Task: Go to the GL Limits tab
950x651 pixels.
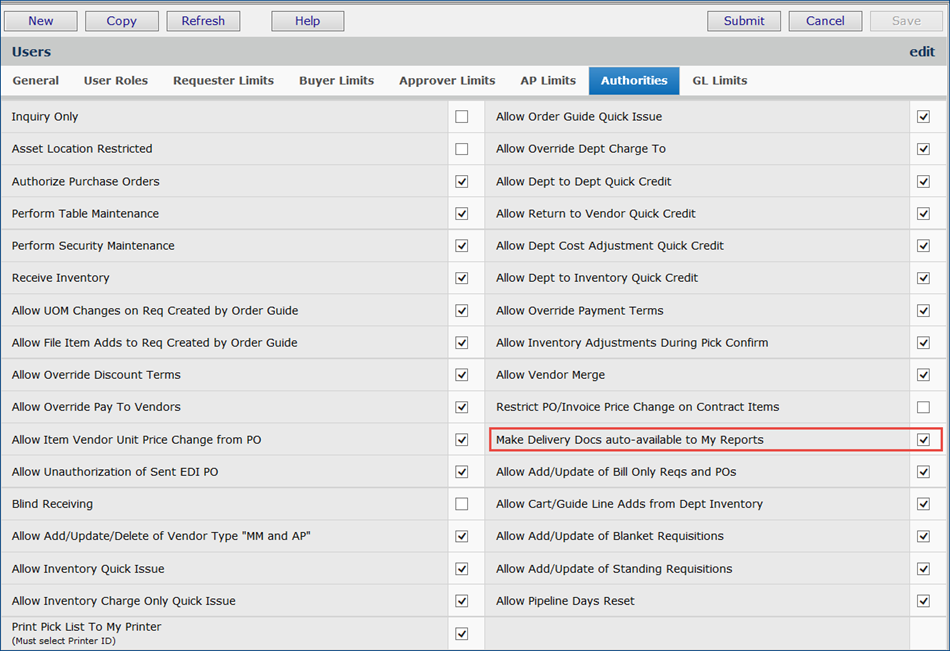Action: [x=719, y=81]
